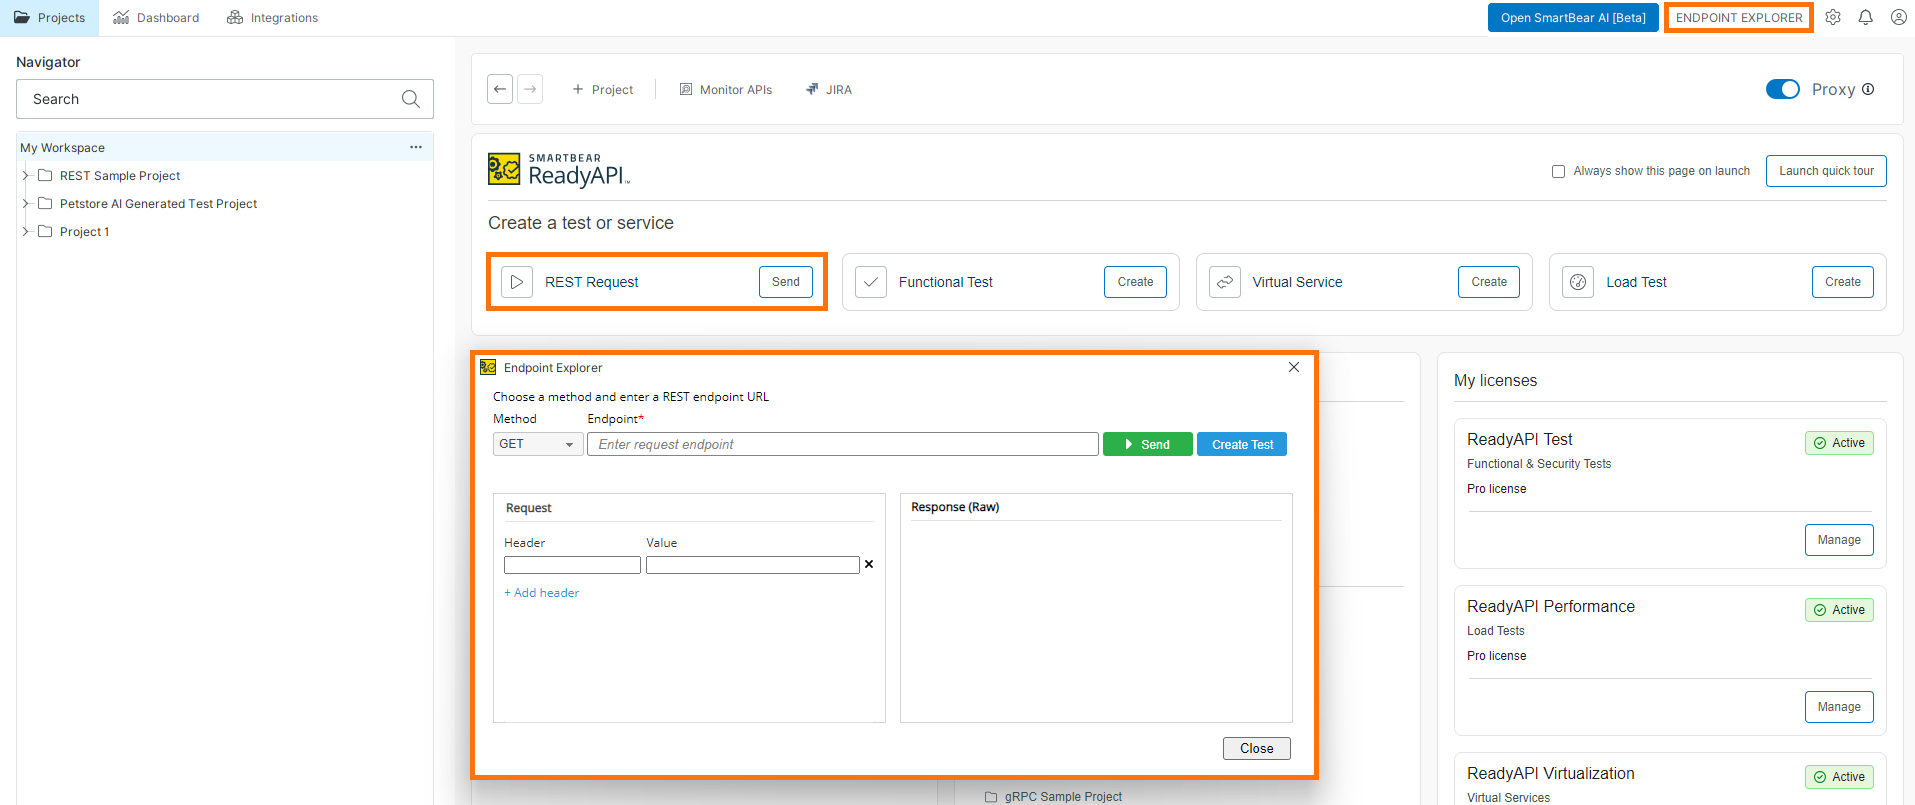Click the Functional Test check icon

871,282
